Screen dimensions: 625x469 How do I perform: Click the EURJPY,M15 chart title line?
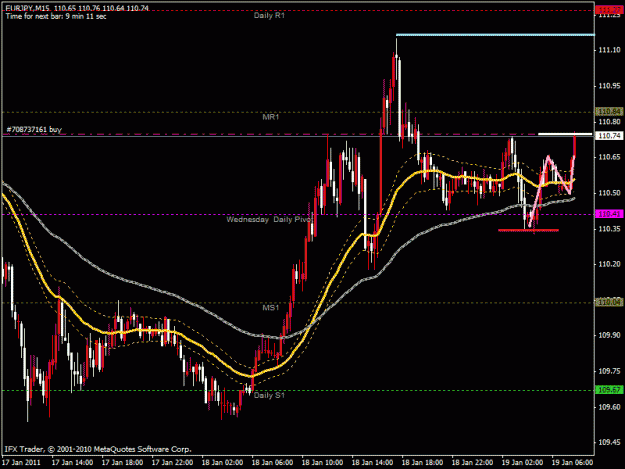[77, 8]
